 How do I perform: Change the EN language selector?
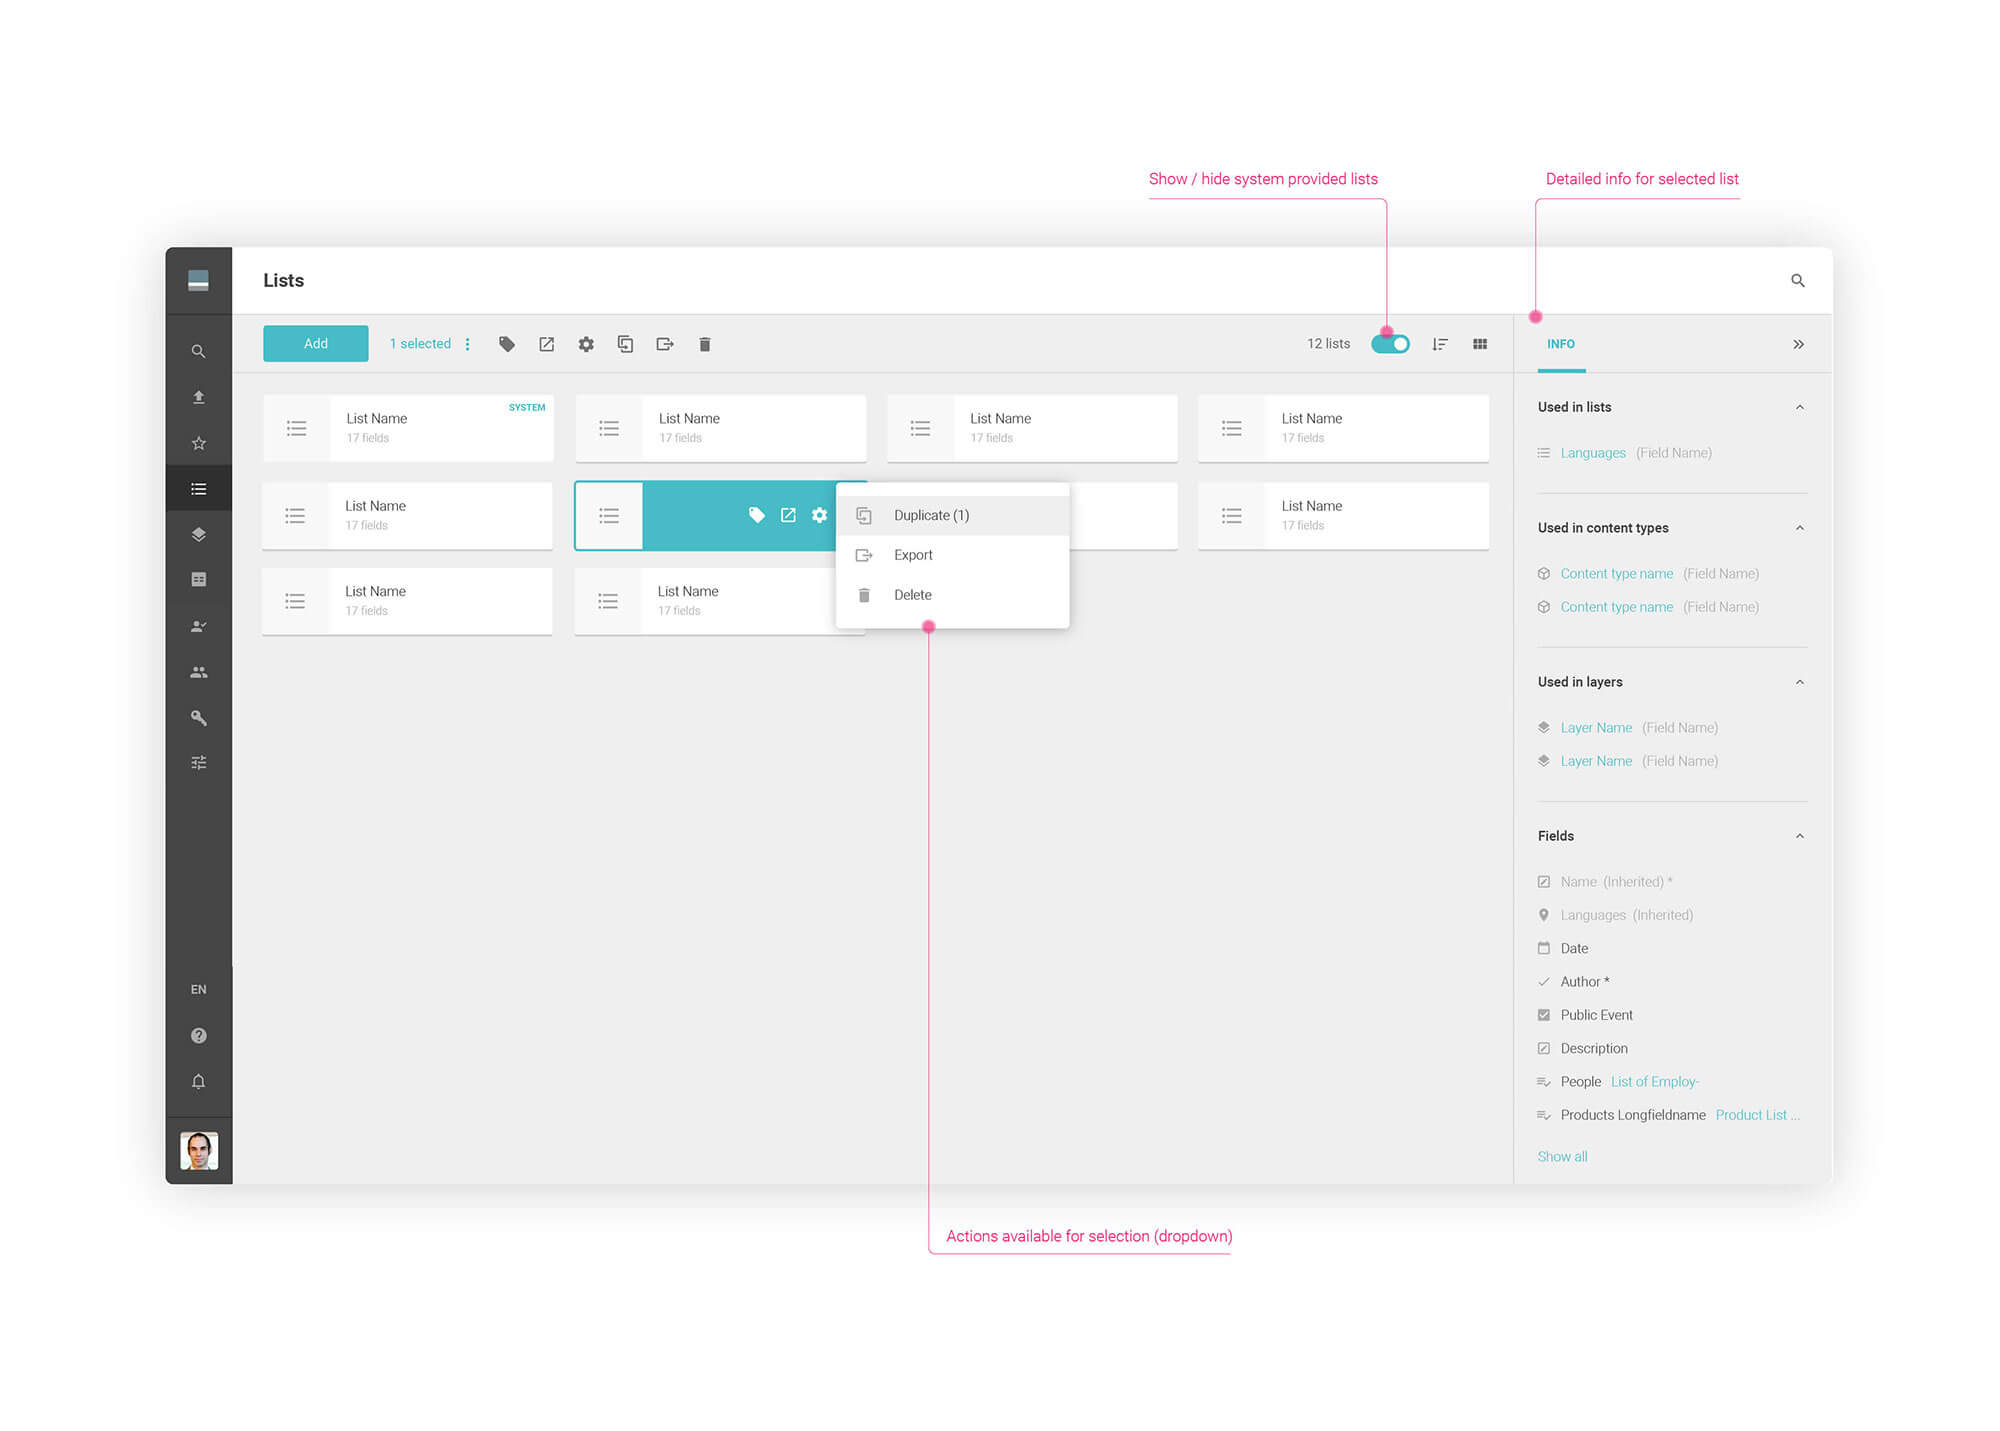point(198,990)
